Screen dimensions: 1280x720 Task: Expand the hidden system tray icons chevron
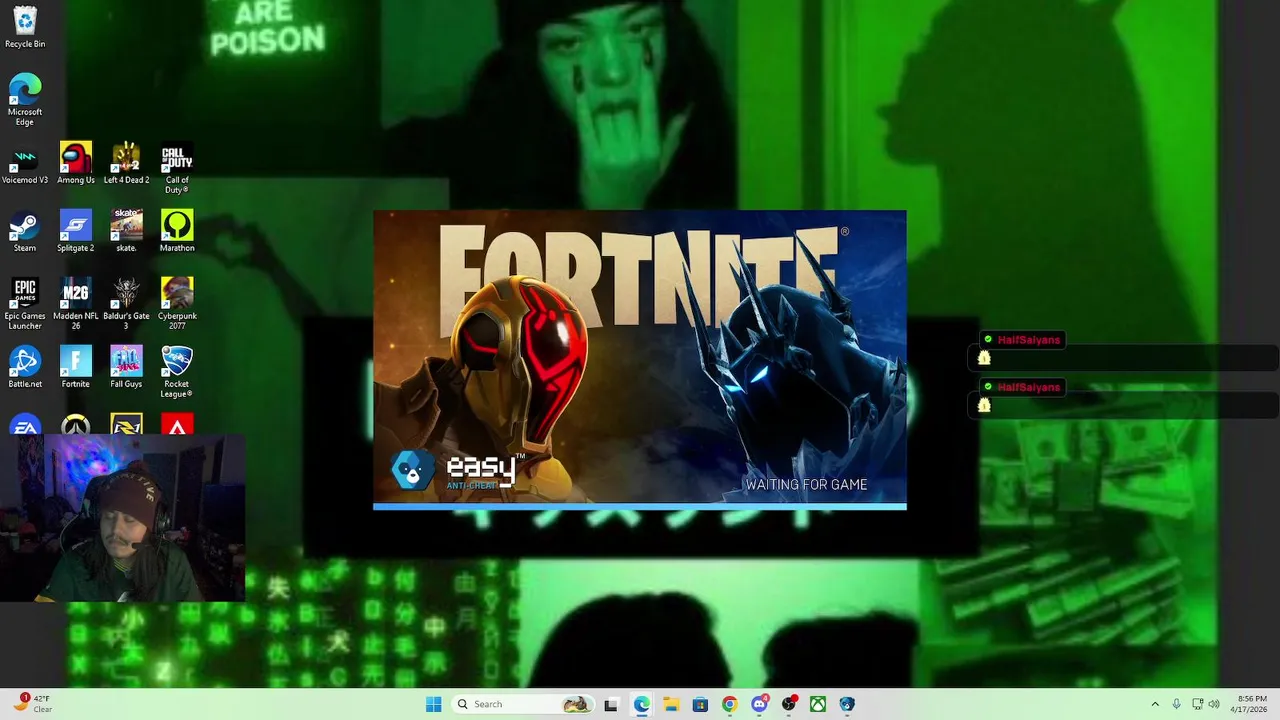1155,704
